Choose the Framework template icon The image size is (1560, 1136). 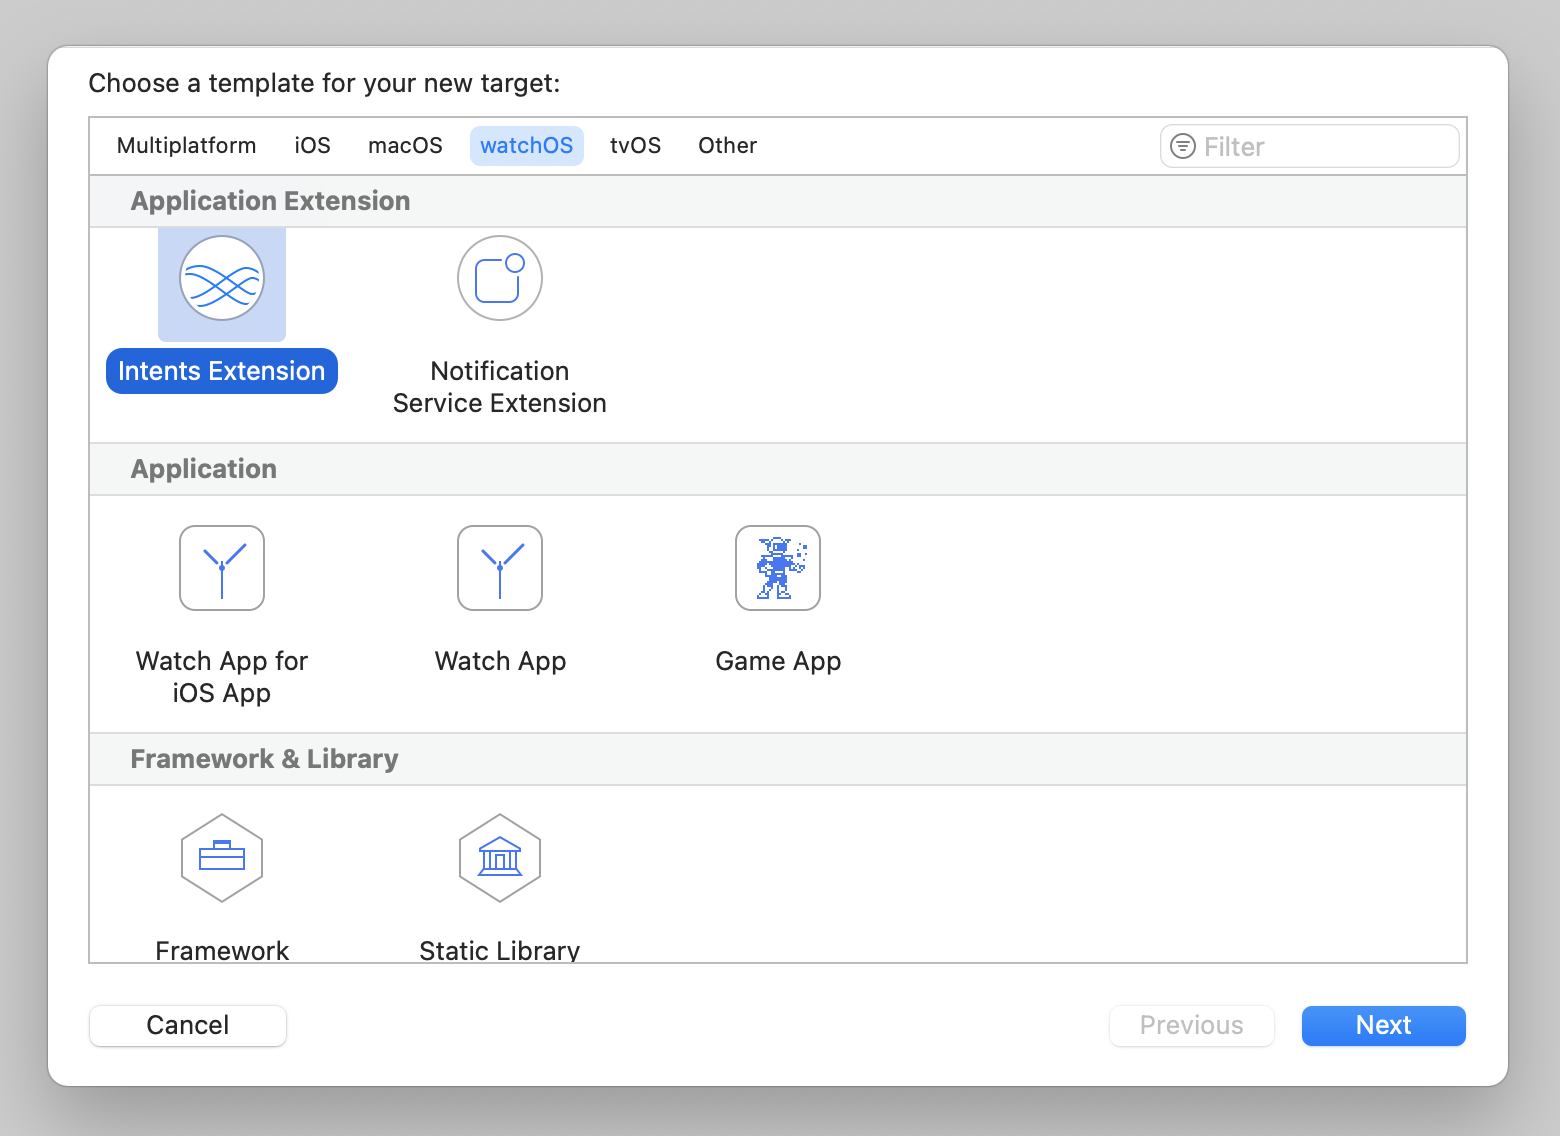222,858
